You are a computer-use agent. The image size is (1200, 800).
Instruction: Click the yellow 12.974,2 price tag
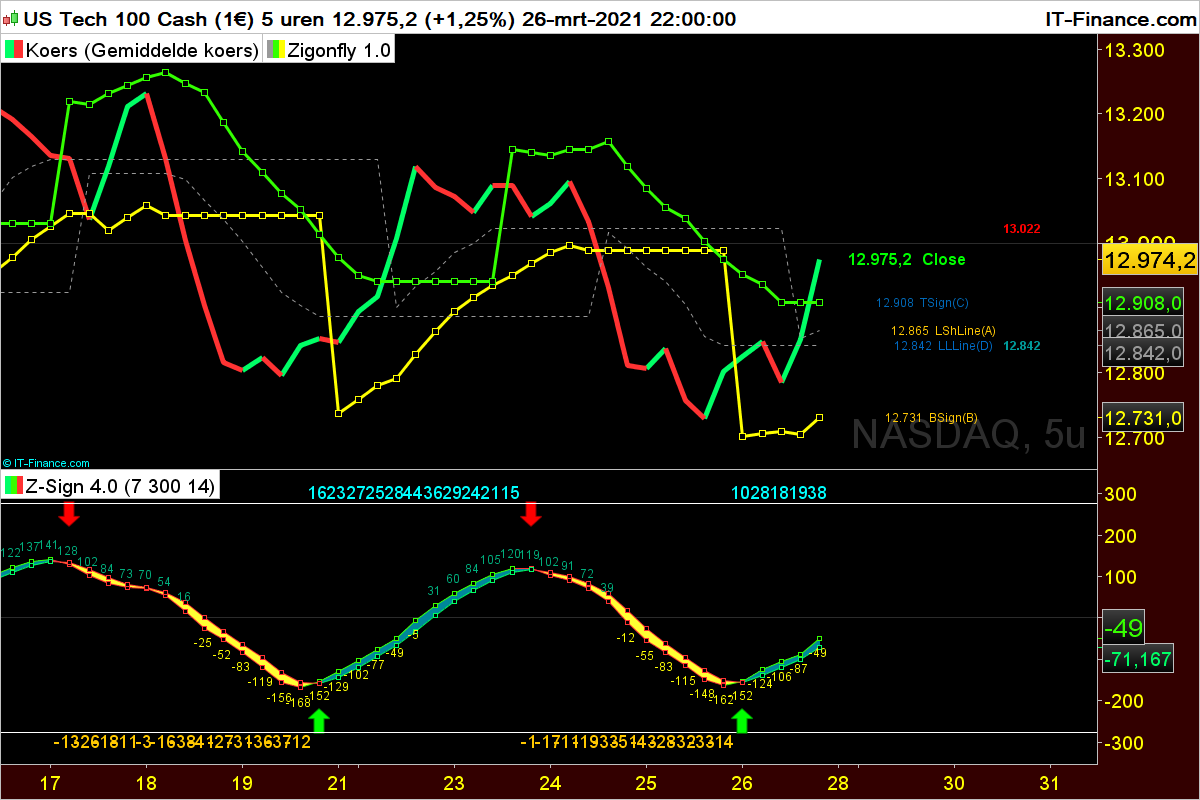pos(1148,261)
